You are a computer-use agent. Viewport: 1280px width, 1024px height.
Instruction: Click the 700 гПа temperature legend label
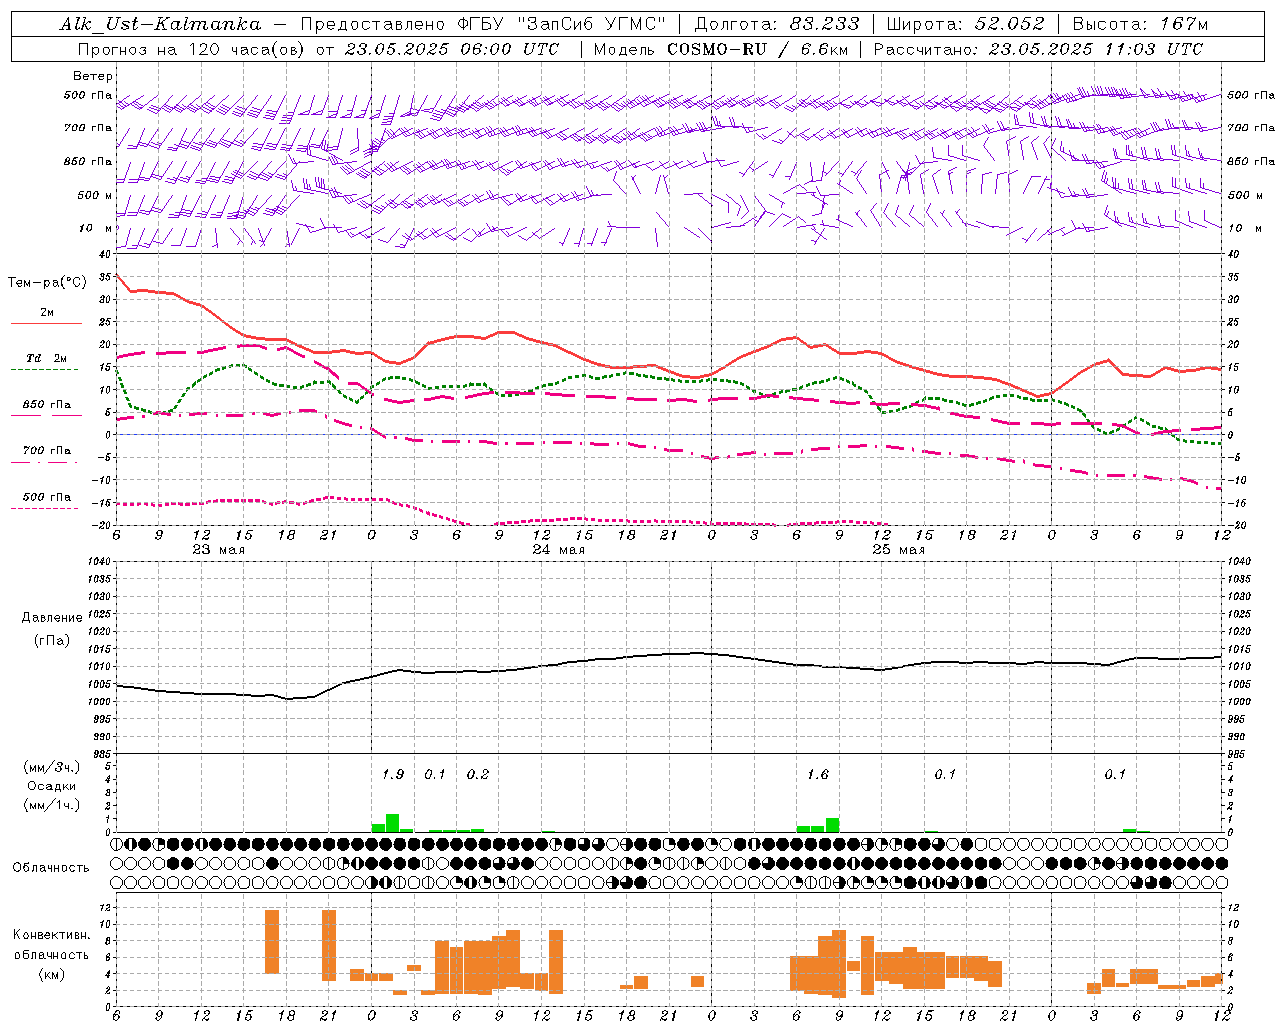[x=47, y=451]
